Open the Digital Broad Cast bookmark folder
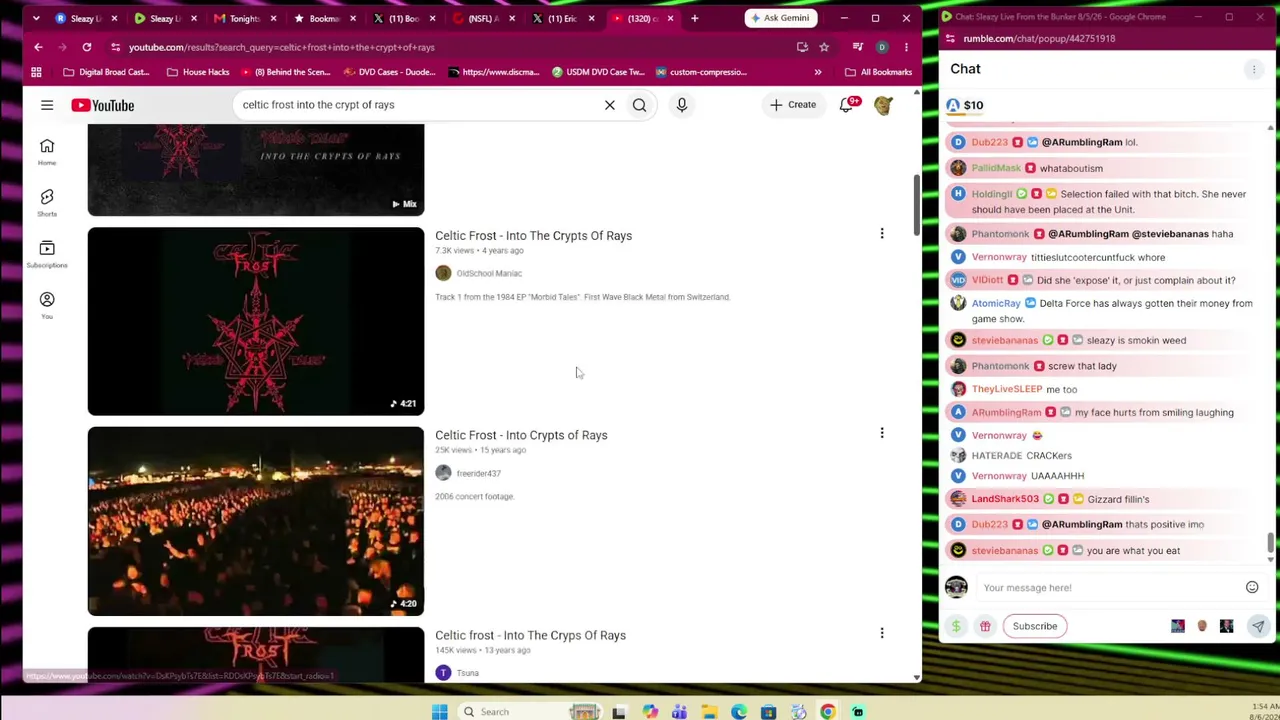This screenshot has height=720, width=1280. [x=106, y=72]
